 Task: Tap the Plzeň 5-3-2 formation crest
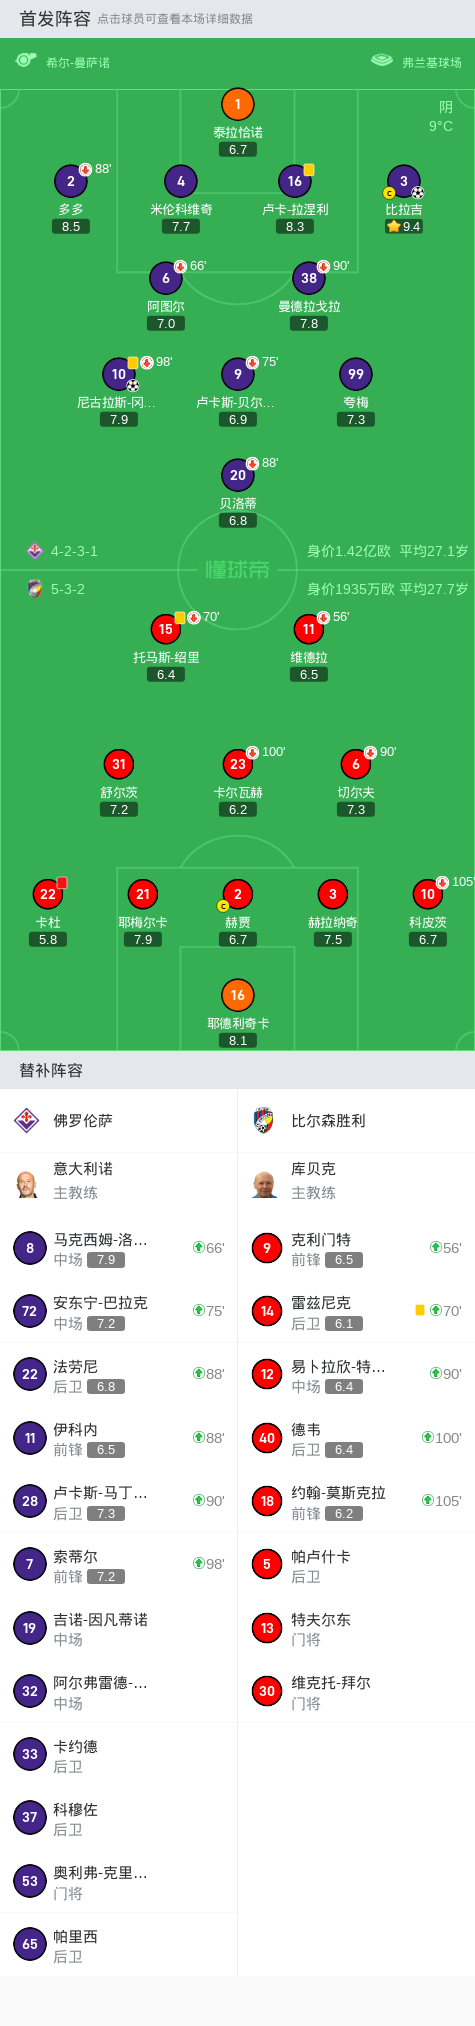coord(35,589)
